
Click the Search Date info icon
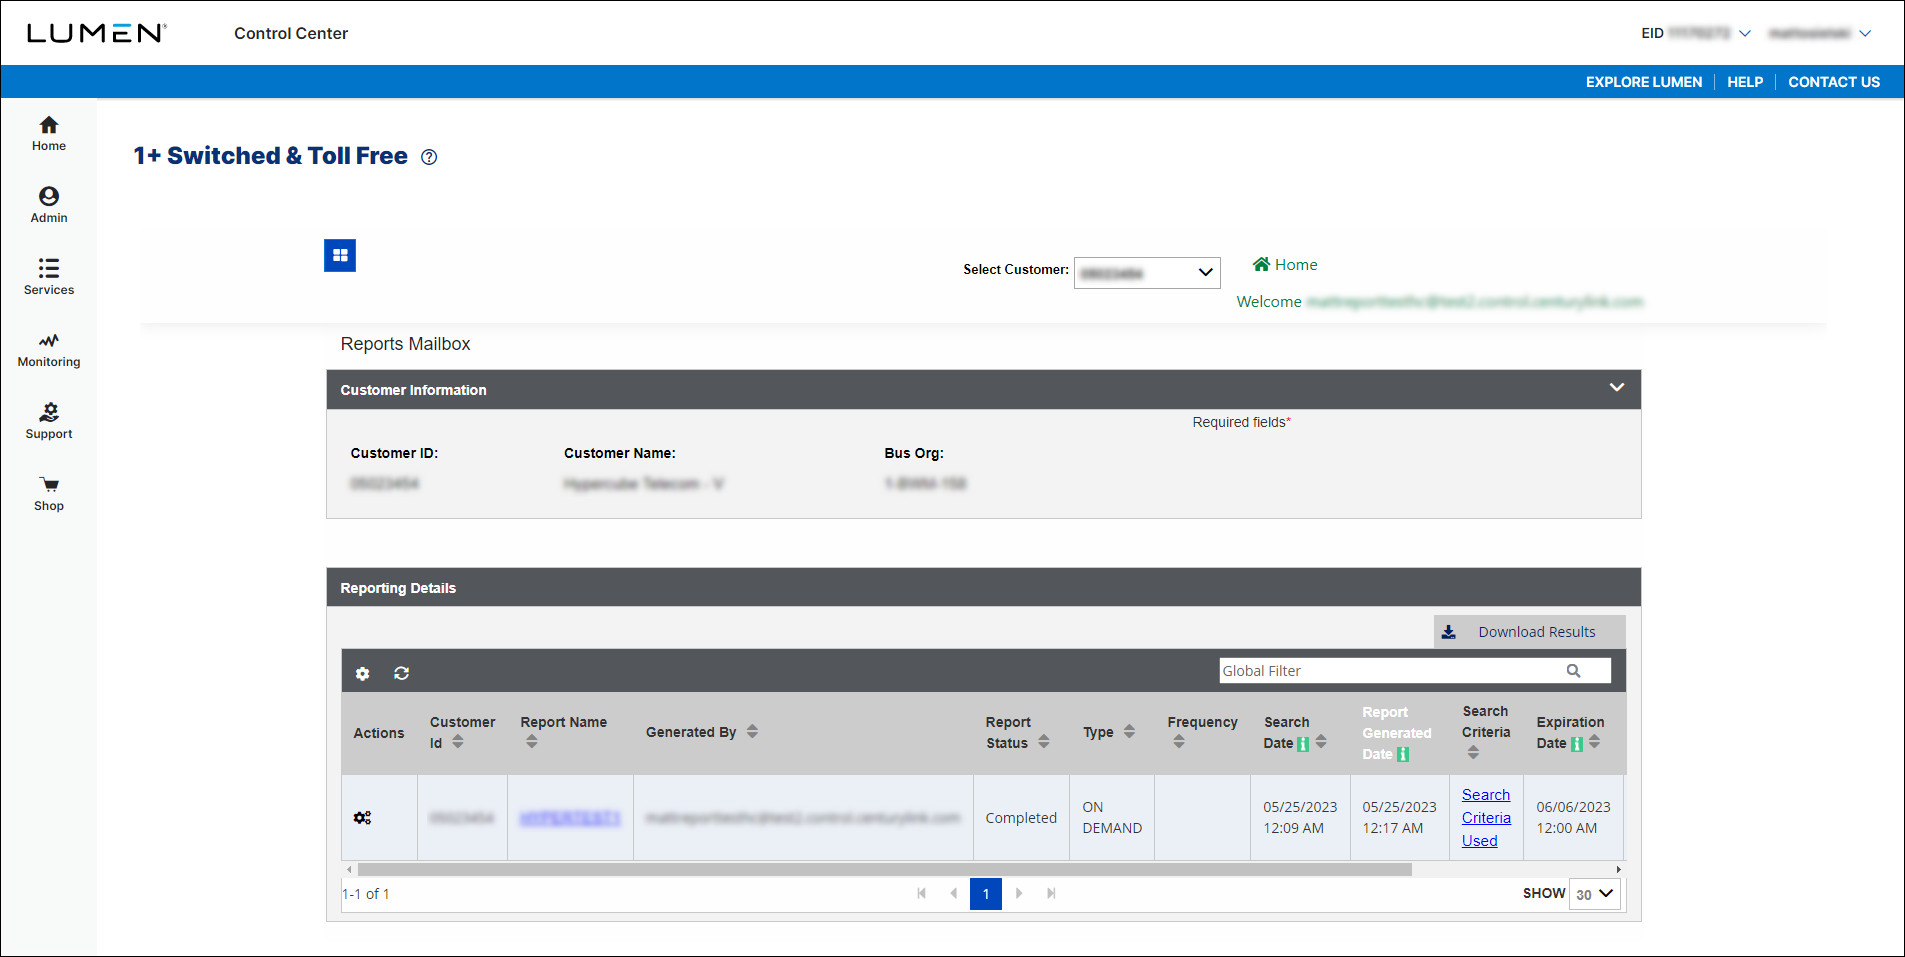tap(1303, 744)
